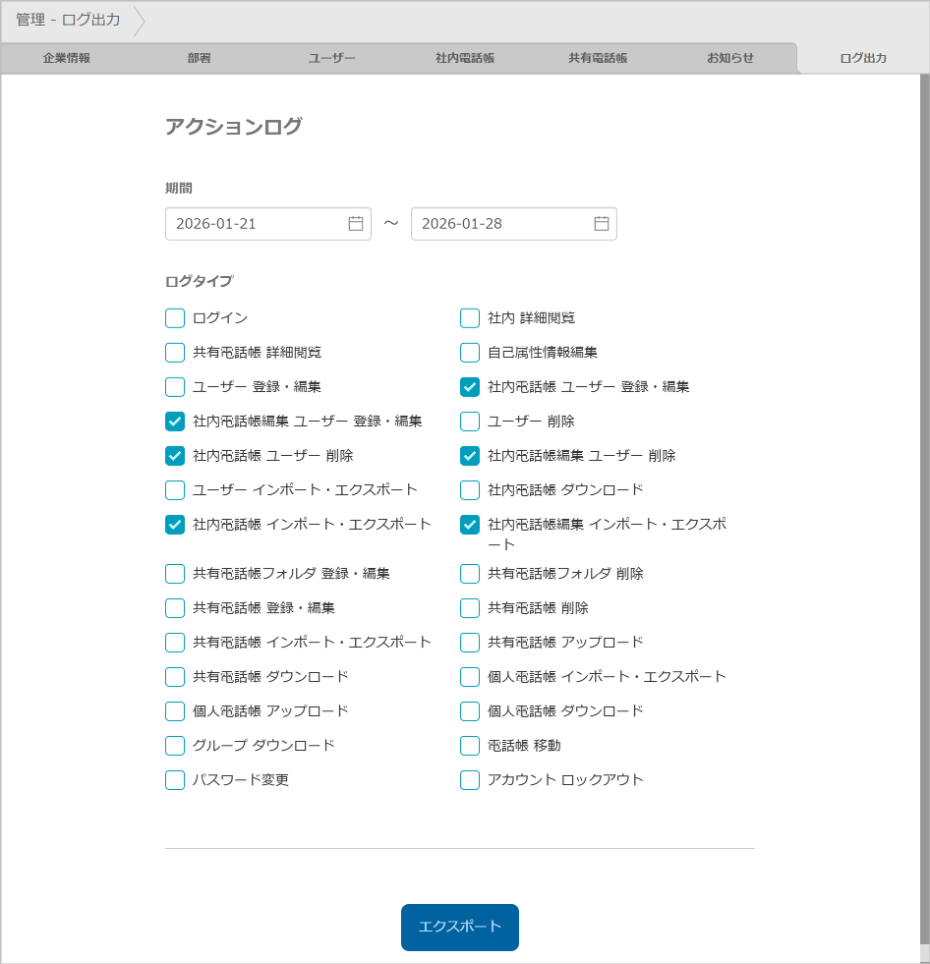Open the end date calendar icon
Screen dimensions: 930x964
point(601,224)
